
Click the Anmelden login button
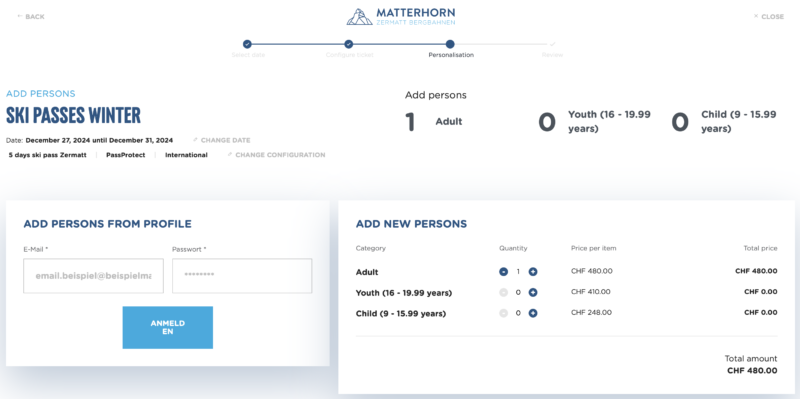167,328
